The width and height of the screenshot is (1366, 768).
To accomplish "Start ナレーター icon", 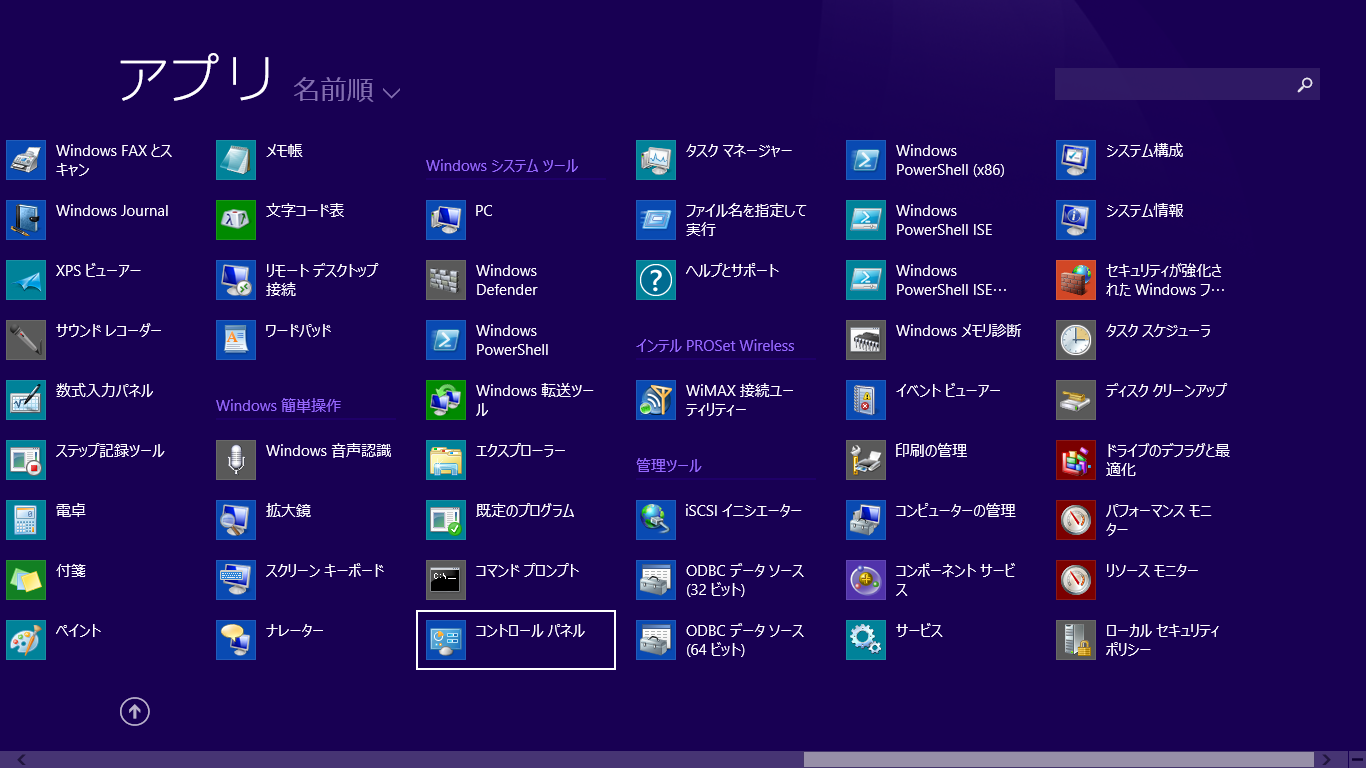I will pyautogui.click(x=236, y=640).
